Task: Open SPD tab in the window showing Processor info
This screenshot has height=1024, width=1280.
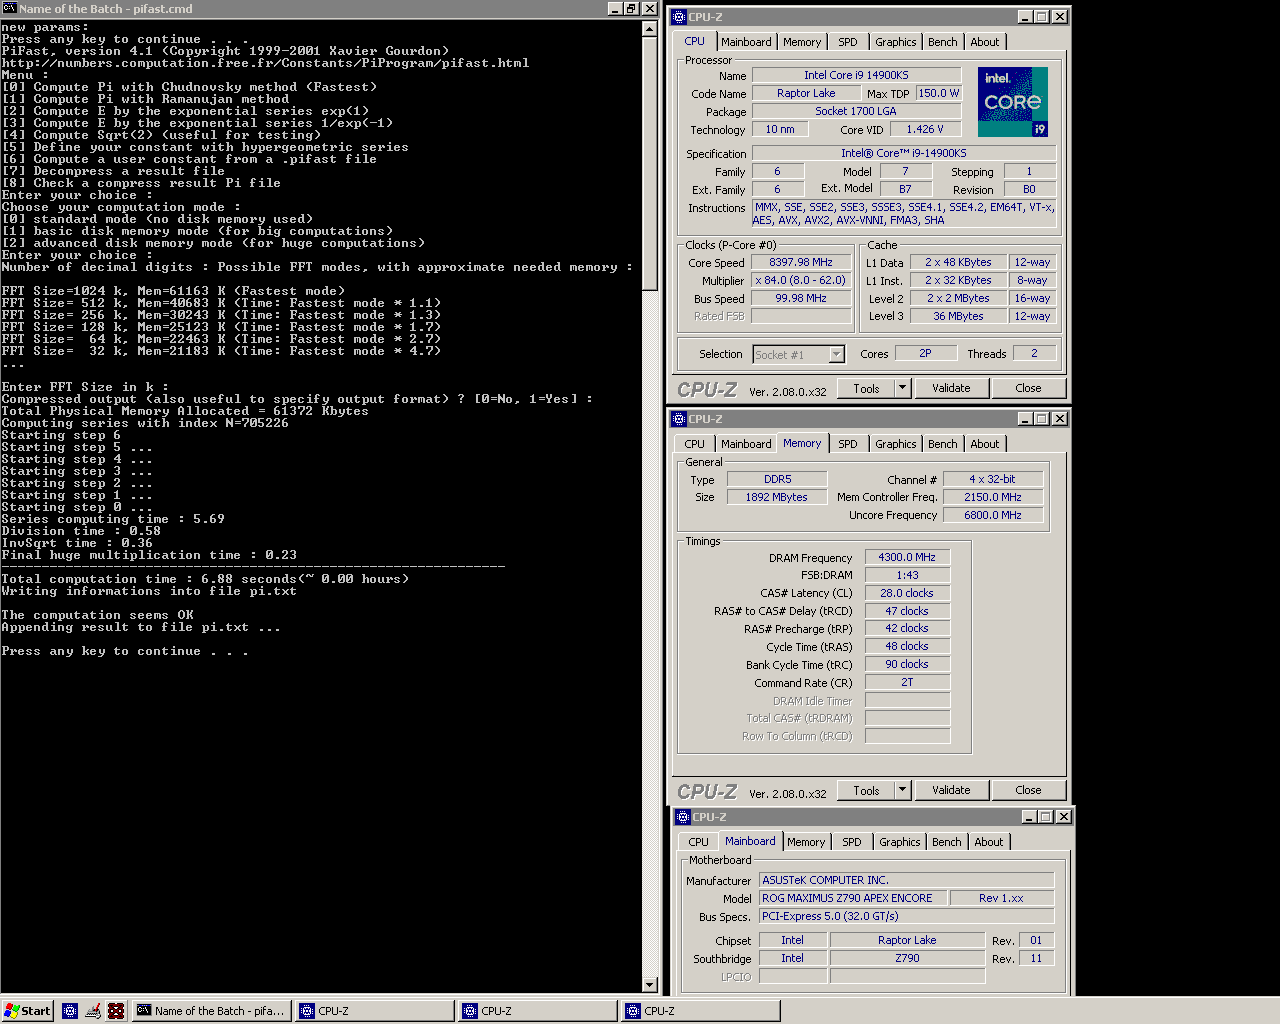Action: 848,42
